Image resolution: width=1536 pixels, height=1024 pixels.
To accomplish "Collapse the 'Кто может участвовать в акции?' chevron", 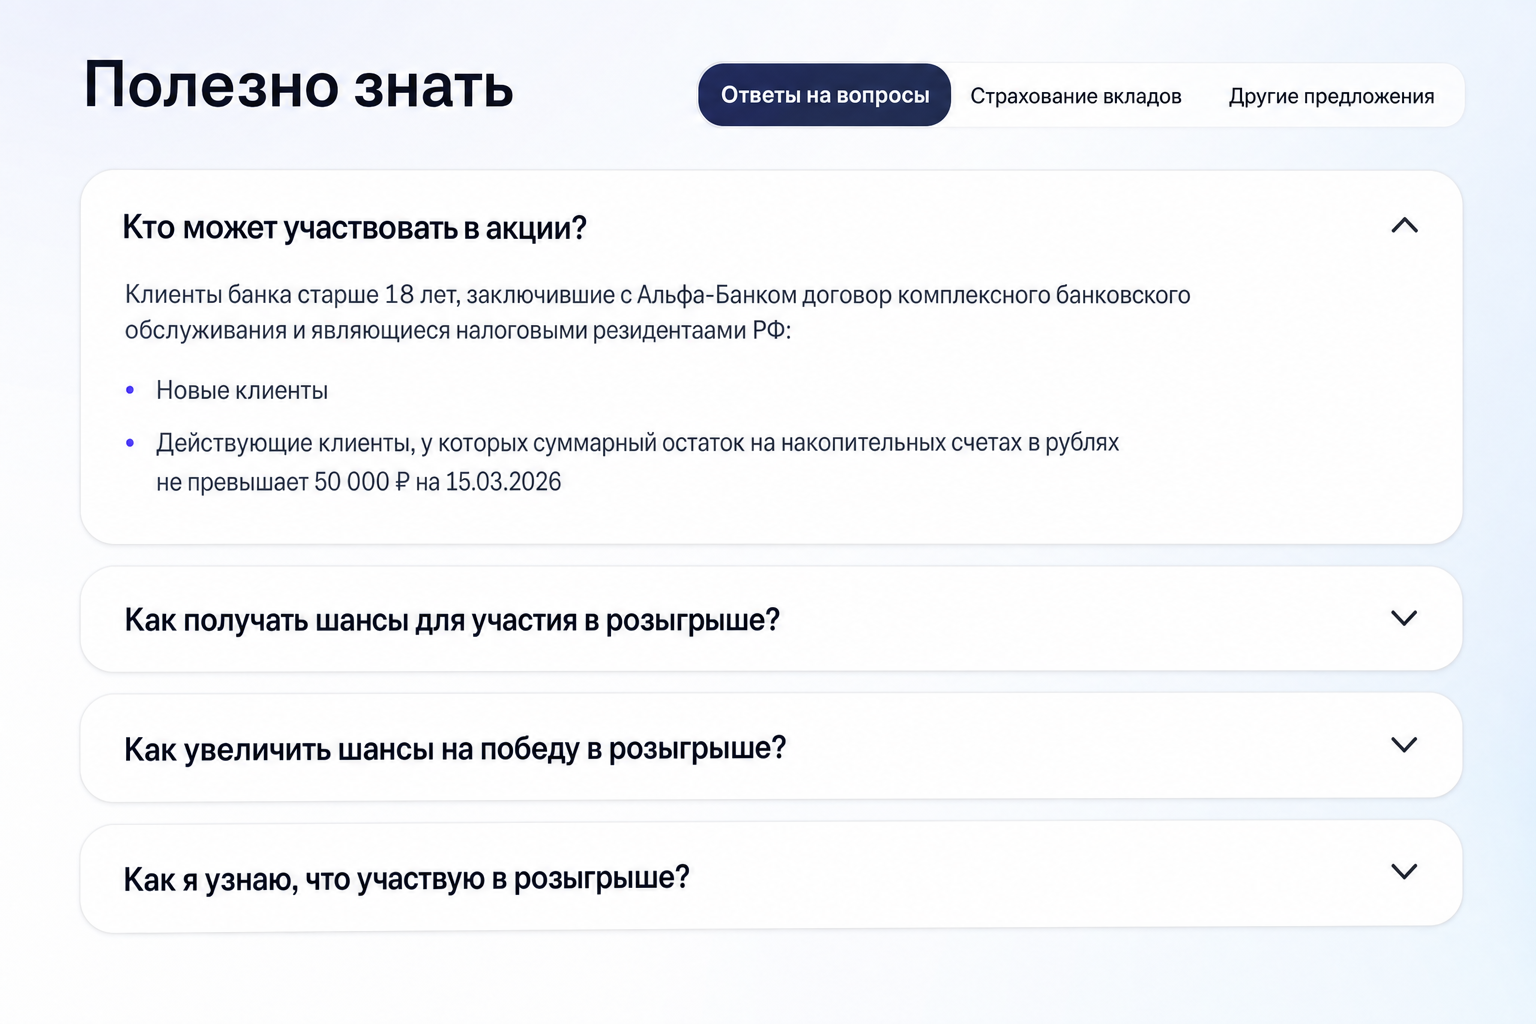I will pyautogui.click(x=1404, y=226).
